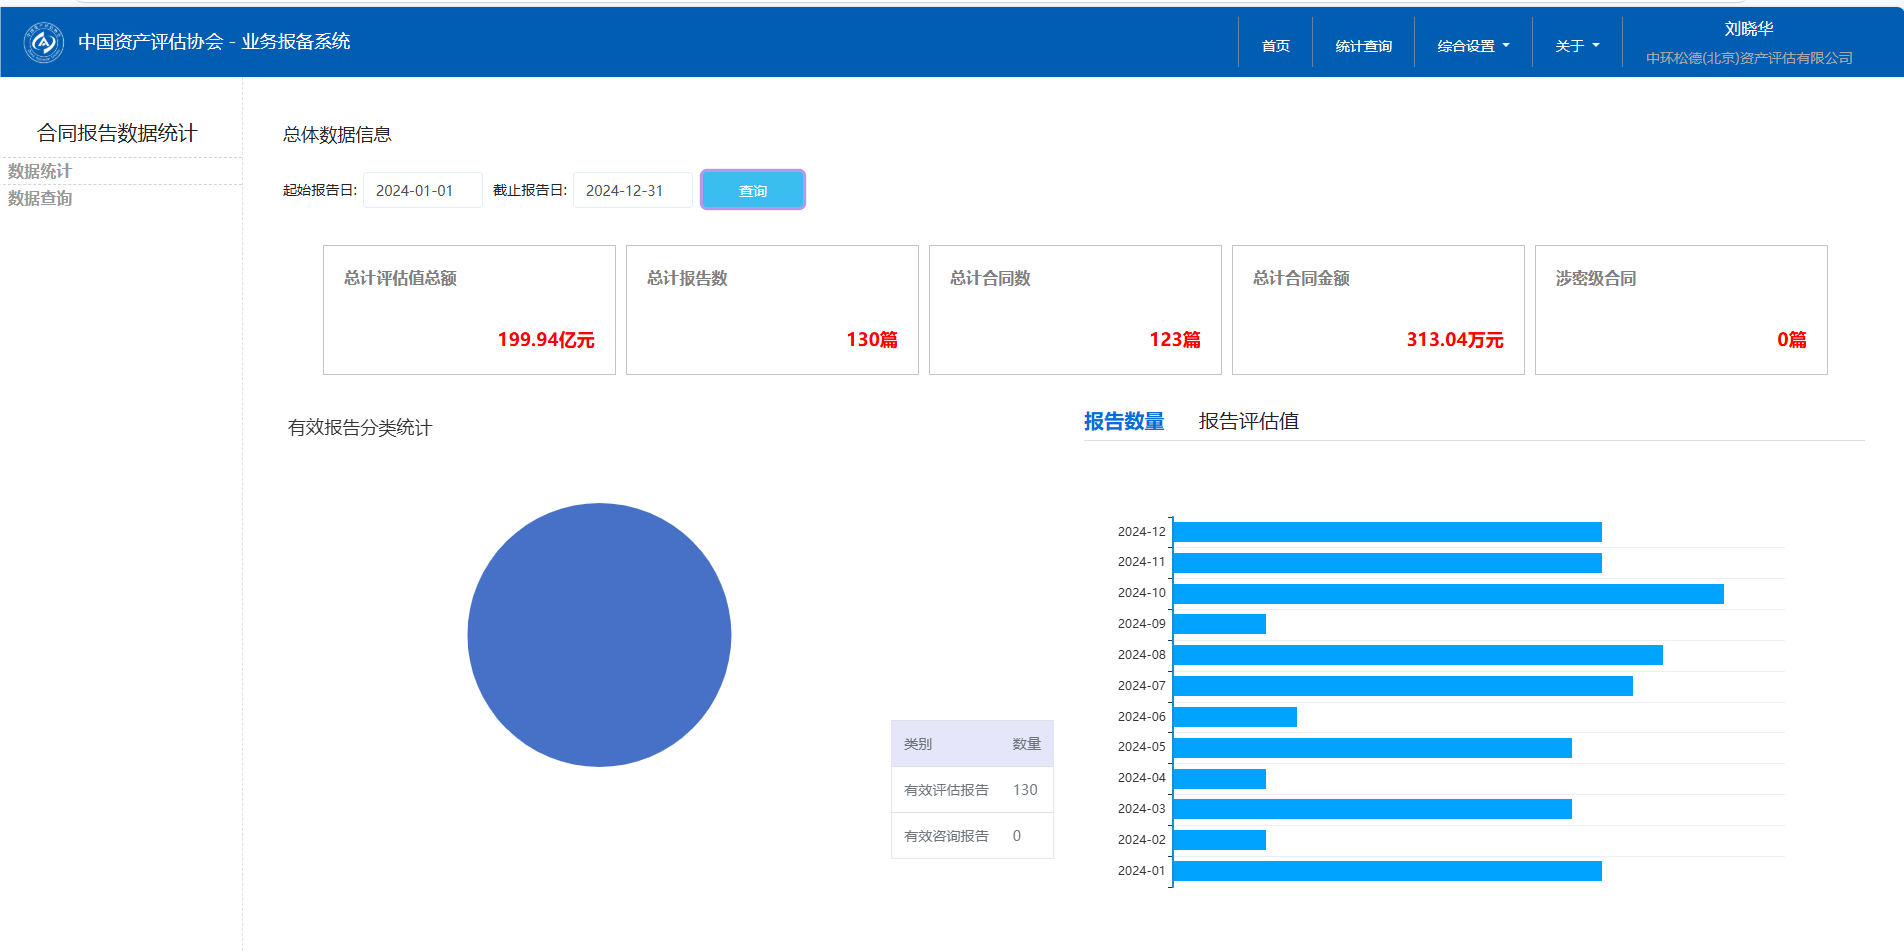Click the association logo icon in header
Image resolution: width=1904 pixels, height=952 pixels.
tap(44, 42)
